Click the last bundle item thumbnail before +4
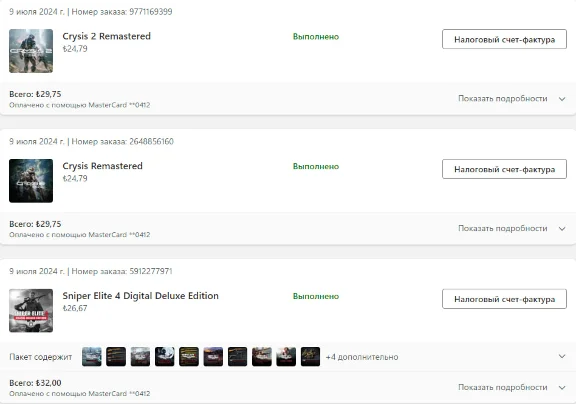Screen dimensions: 576x404 coord(310,357)
